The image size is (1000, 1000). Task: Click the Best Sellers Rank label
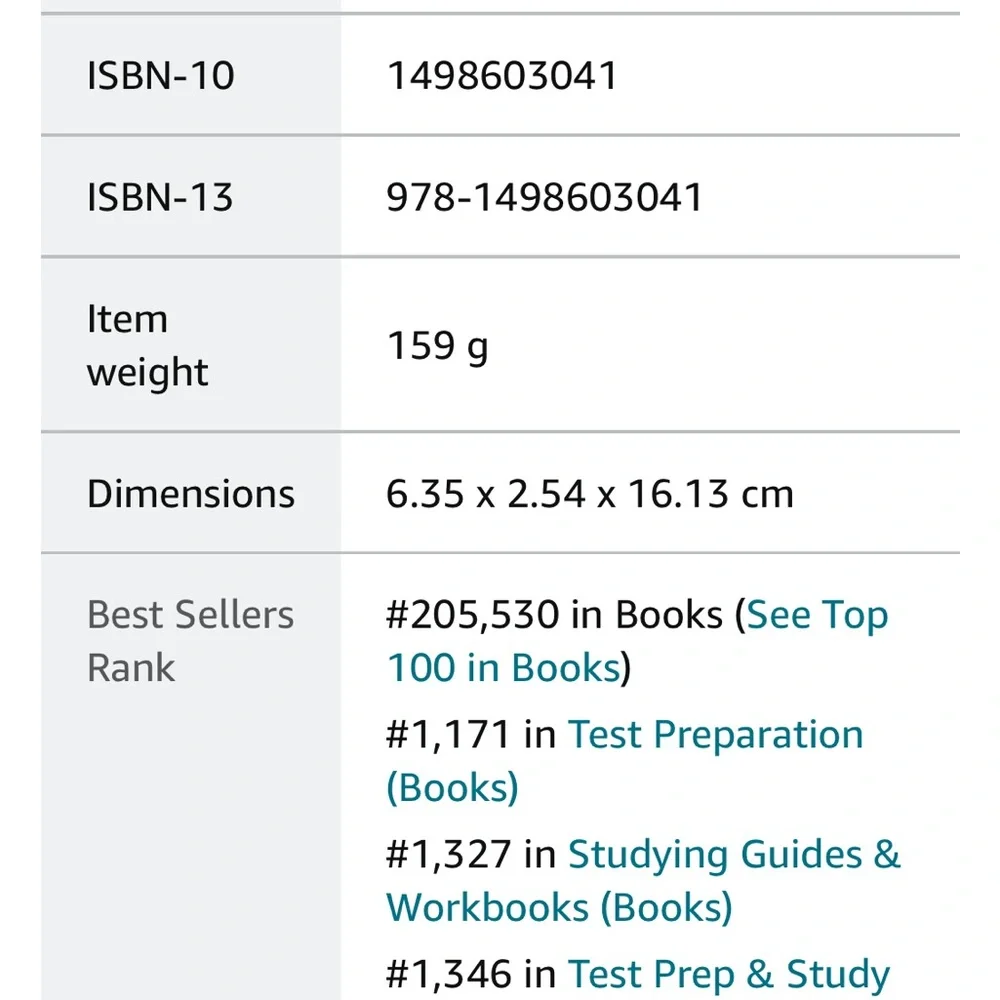[x=190, y=640]
